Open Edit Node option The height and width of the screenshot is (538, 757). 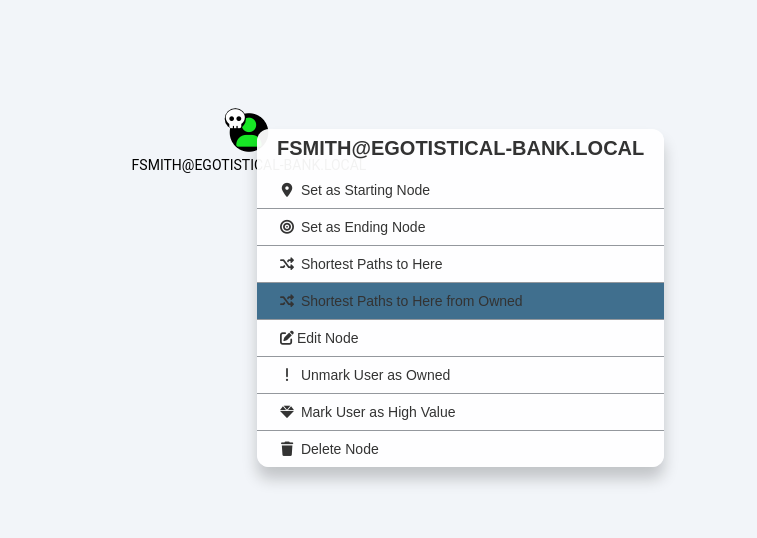click(328, 338)
